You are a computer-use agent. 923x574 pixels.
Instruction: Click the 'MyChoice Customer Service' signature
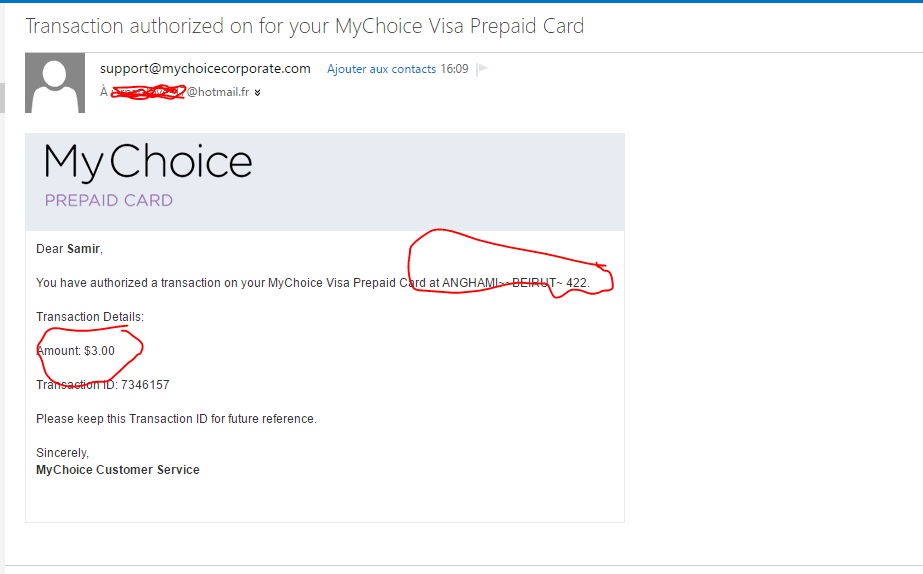[x=117, y=470]
